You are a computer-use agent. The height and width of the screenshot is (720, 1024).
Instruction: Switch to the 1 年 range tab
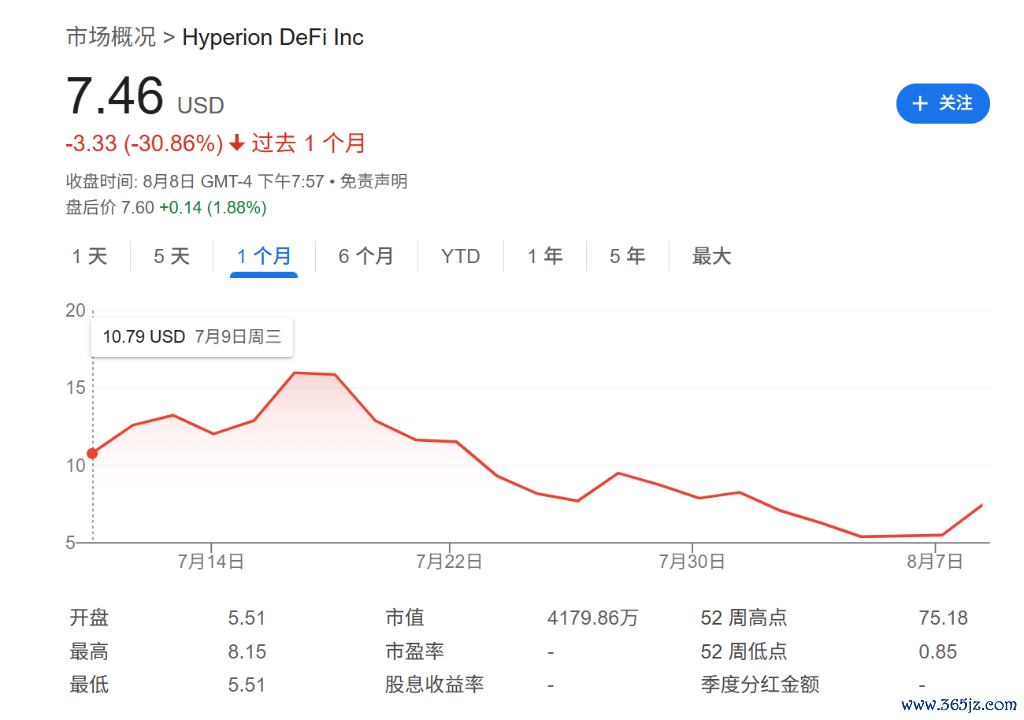(545, 256)
